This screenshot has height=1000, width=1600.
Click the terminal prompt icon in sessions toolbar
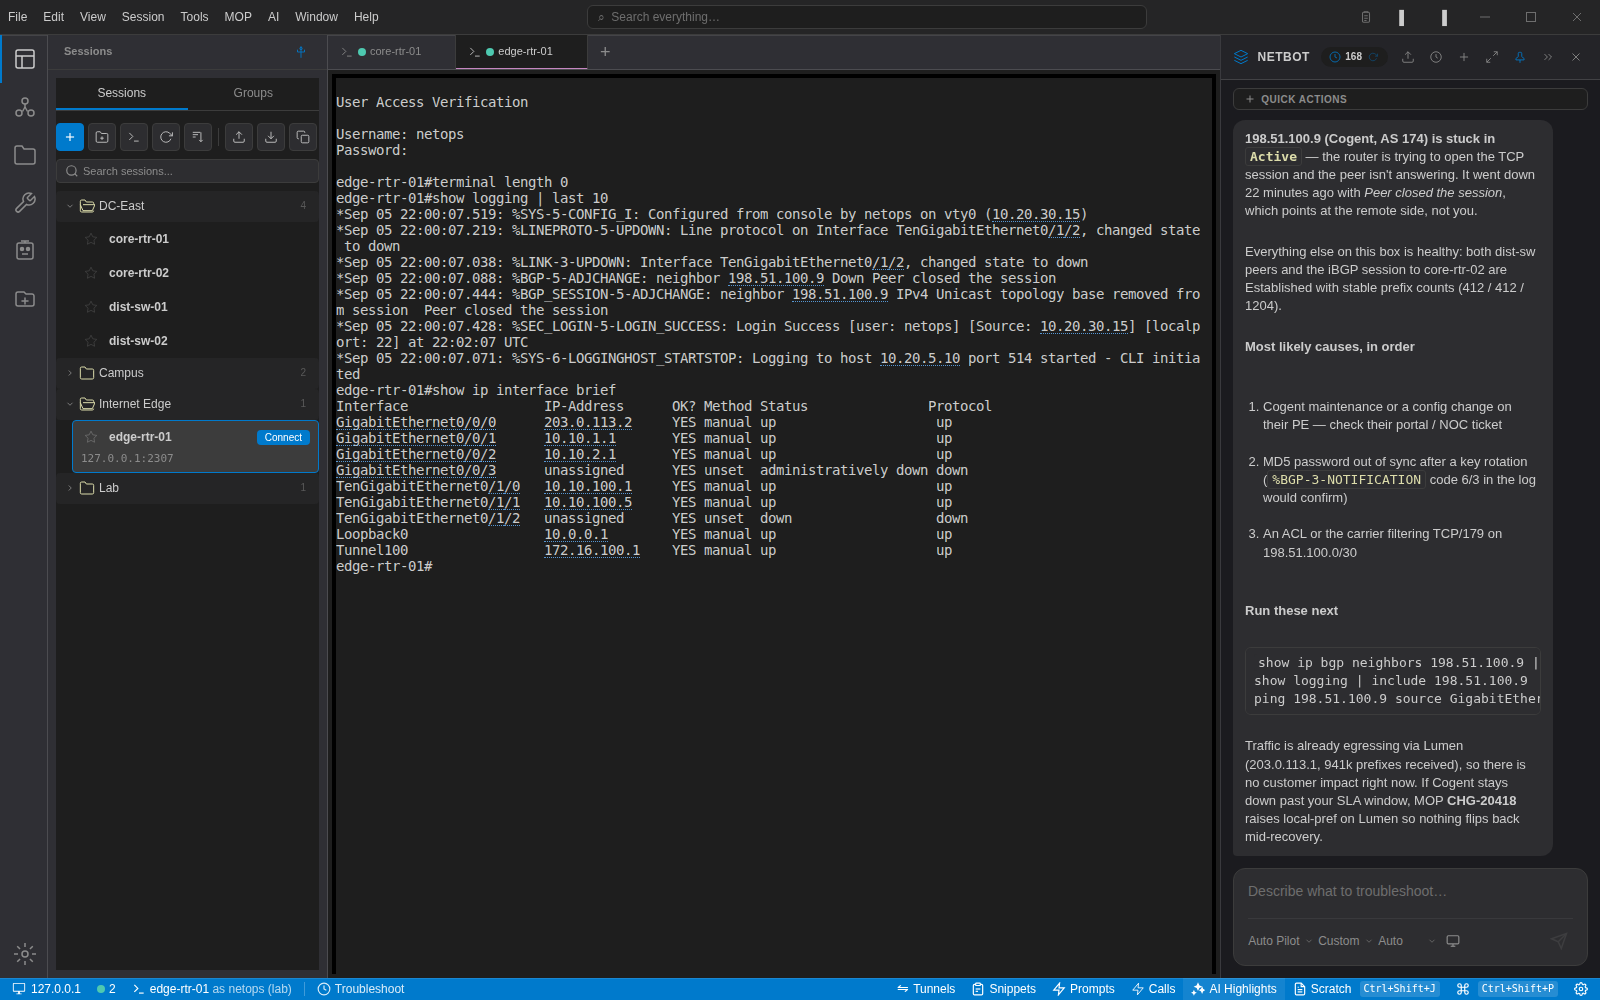point(134,137)
